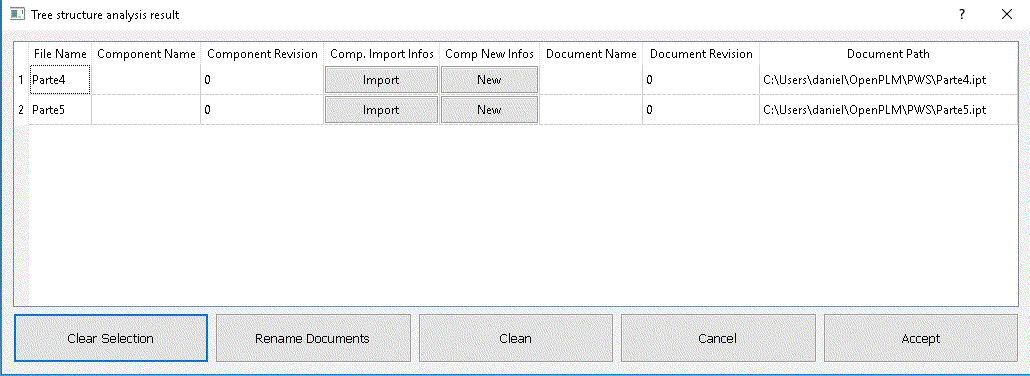Select the Component Name column header
The height and width of the screenshot is (376, 1030).
[x=146, y=54]
